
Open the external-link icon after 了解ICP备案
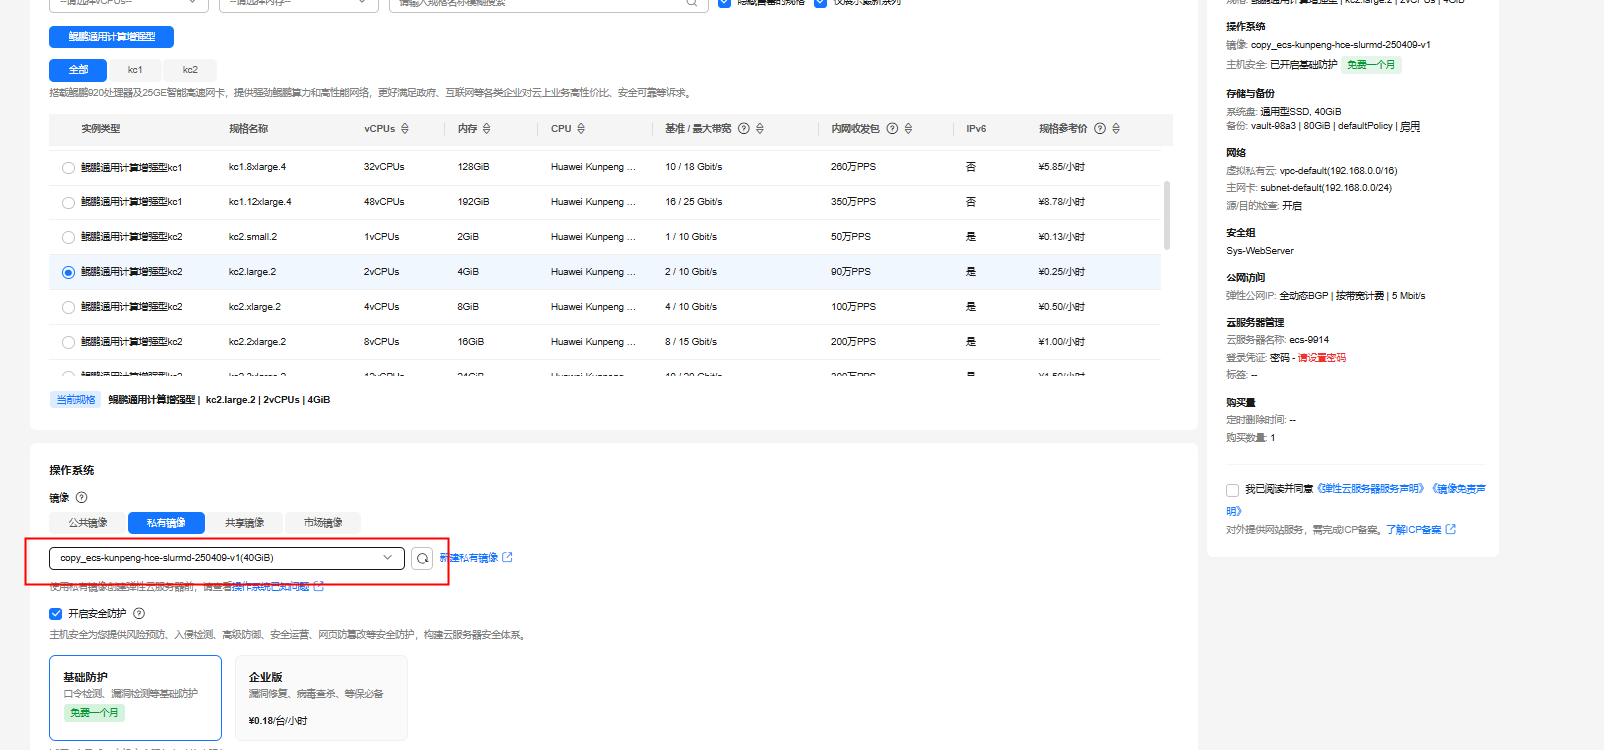(1451, 530)
